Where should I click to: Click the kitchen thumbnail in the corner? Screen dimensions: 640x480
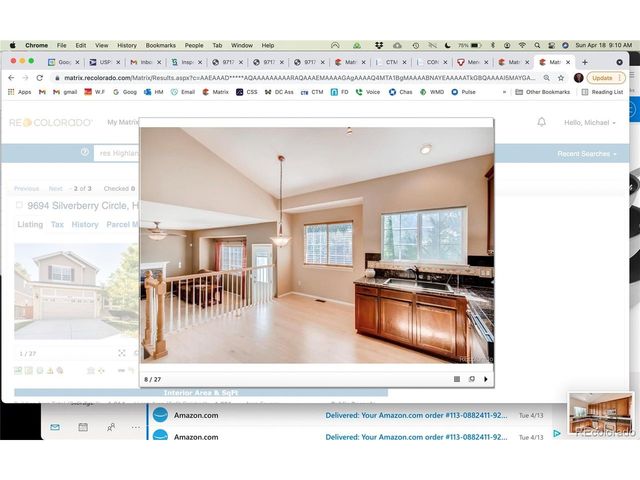coord(601,412)
